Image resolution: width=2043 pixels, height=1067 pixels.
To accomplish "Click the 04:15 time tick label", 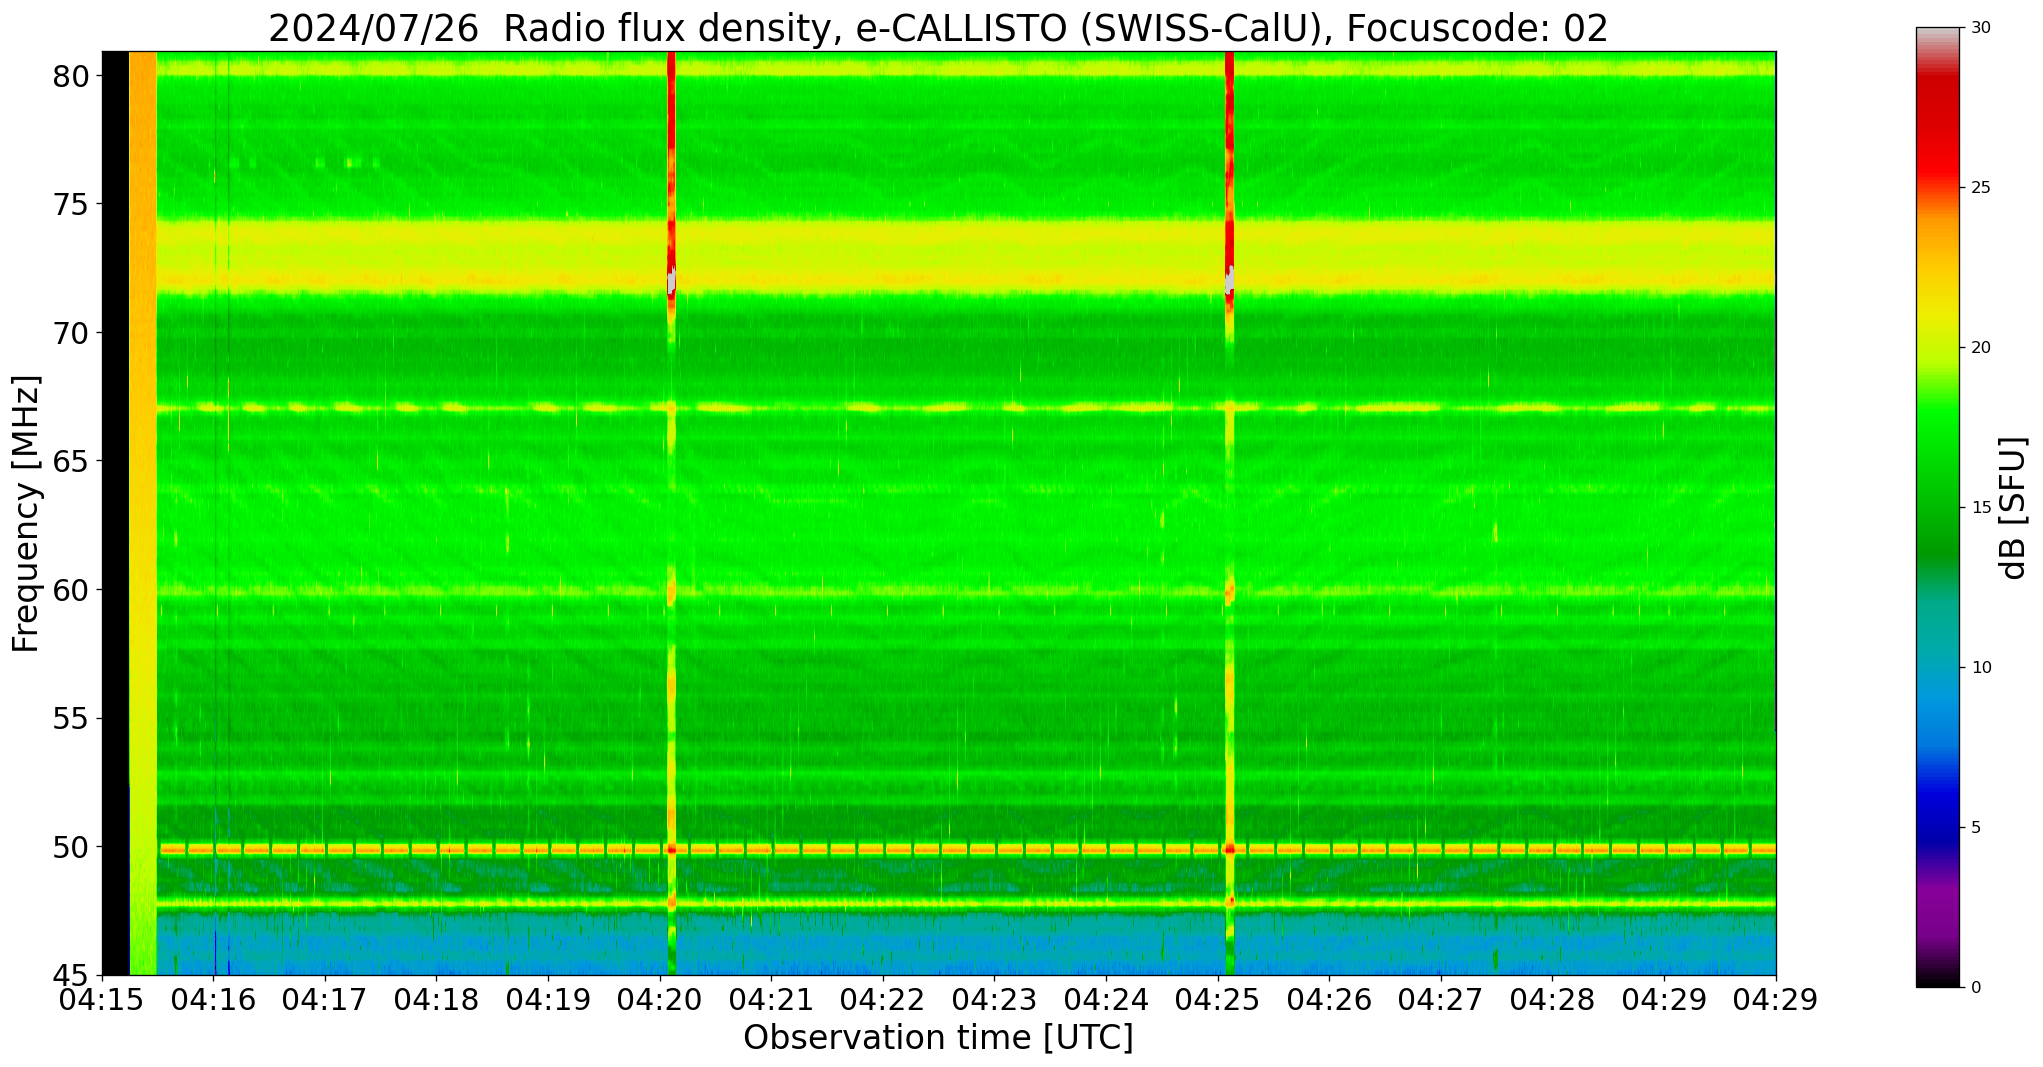I will click(x=102, y=1000).
